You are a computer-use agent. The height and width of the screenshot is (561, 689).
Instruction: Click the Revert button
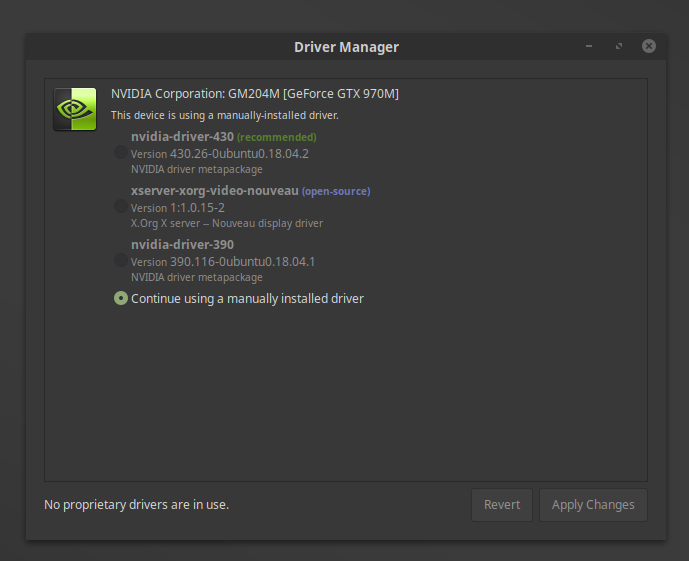coord(502,505)
